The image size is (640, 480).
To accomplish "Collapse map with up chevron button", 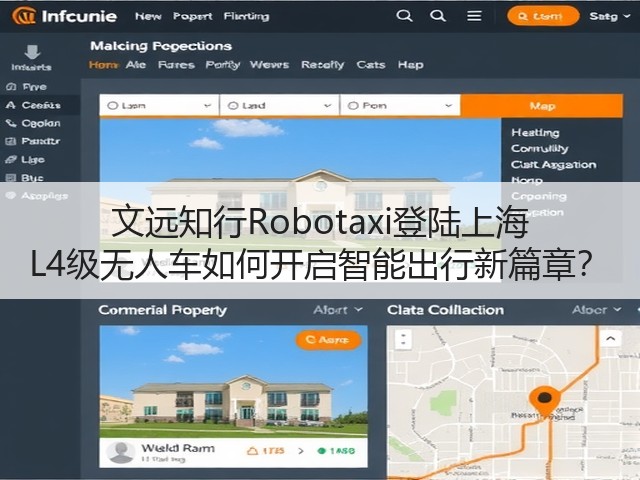I will click(610, 338).
